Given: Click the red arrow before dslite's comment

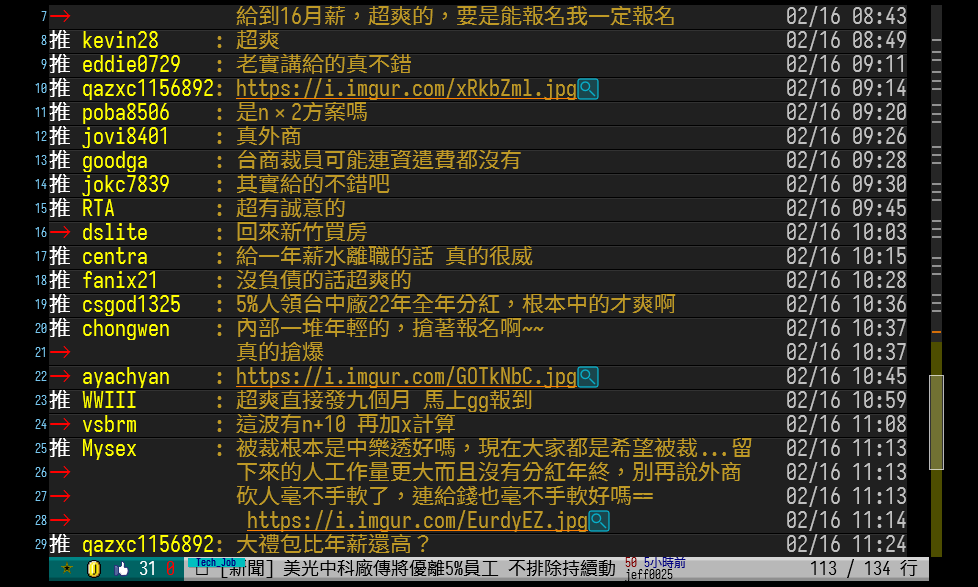Looking at the screenshot, I should pyautogui.click(x=61, y=233).
